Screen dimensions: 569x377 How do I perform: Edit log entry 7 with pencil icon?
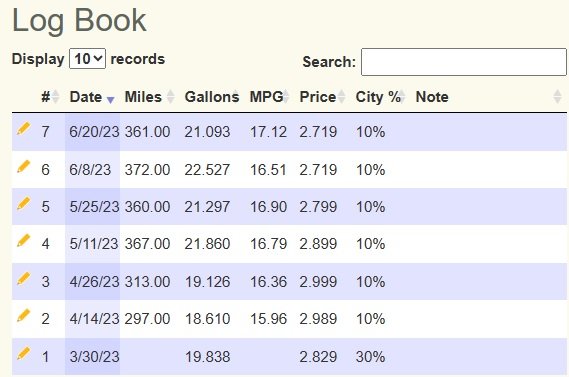pyautogui.click(x=23, y=128)
